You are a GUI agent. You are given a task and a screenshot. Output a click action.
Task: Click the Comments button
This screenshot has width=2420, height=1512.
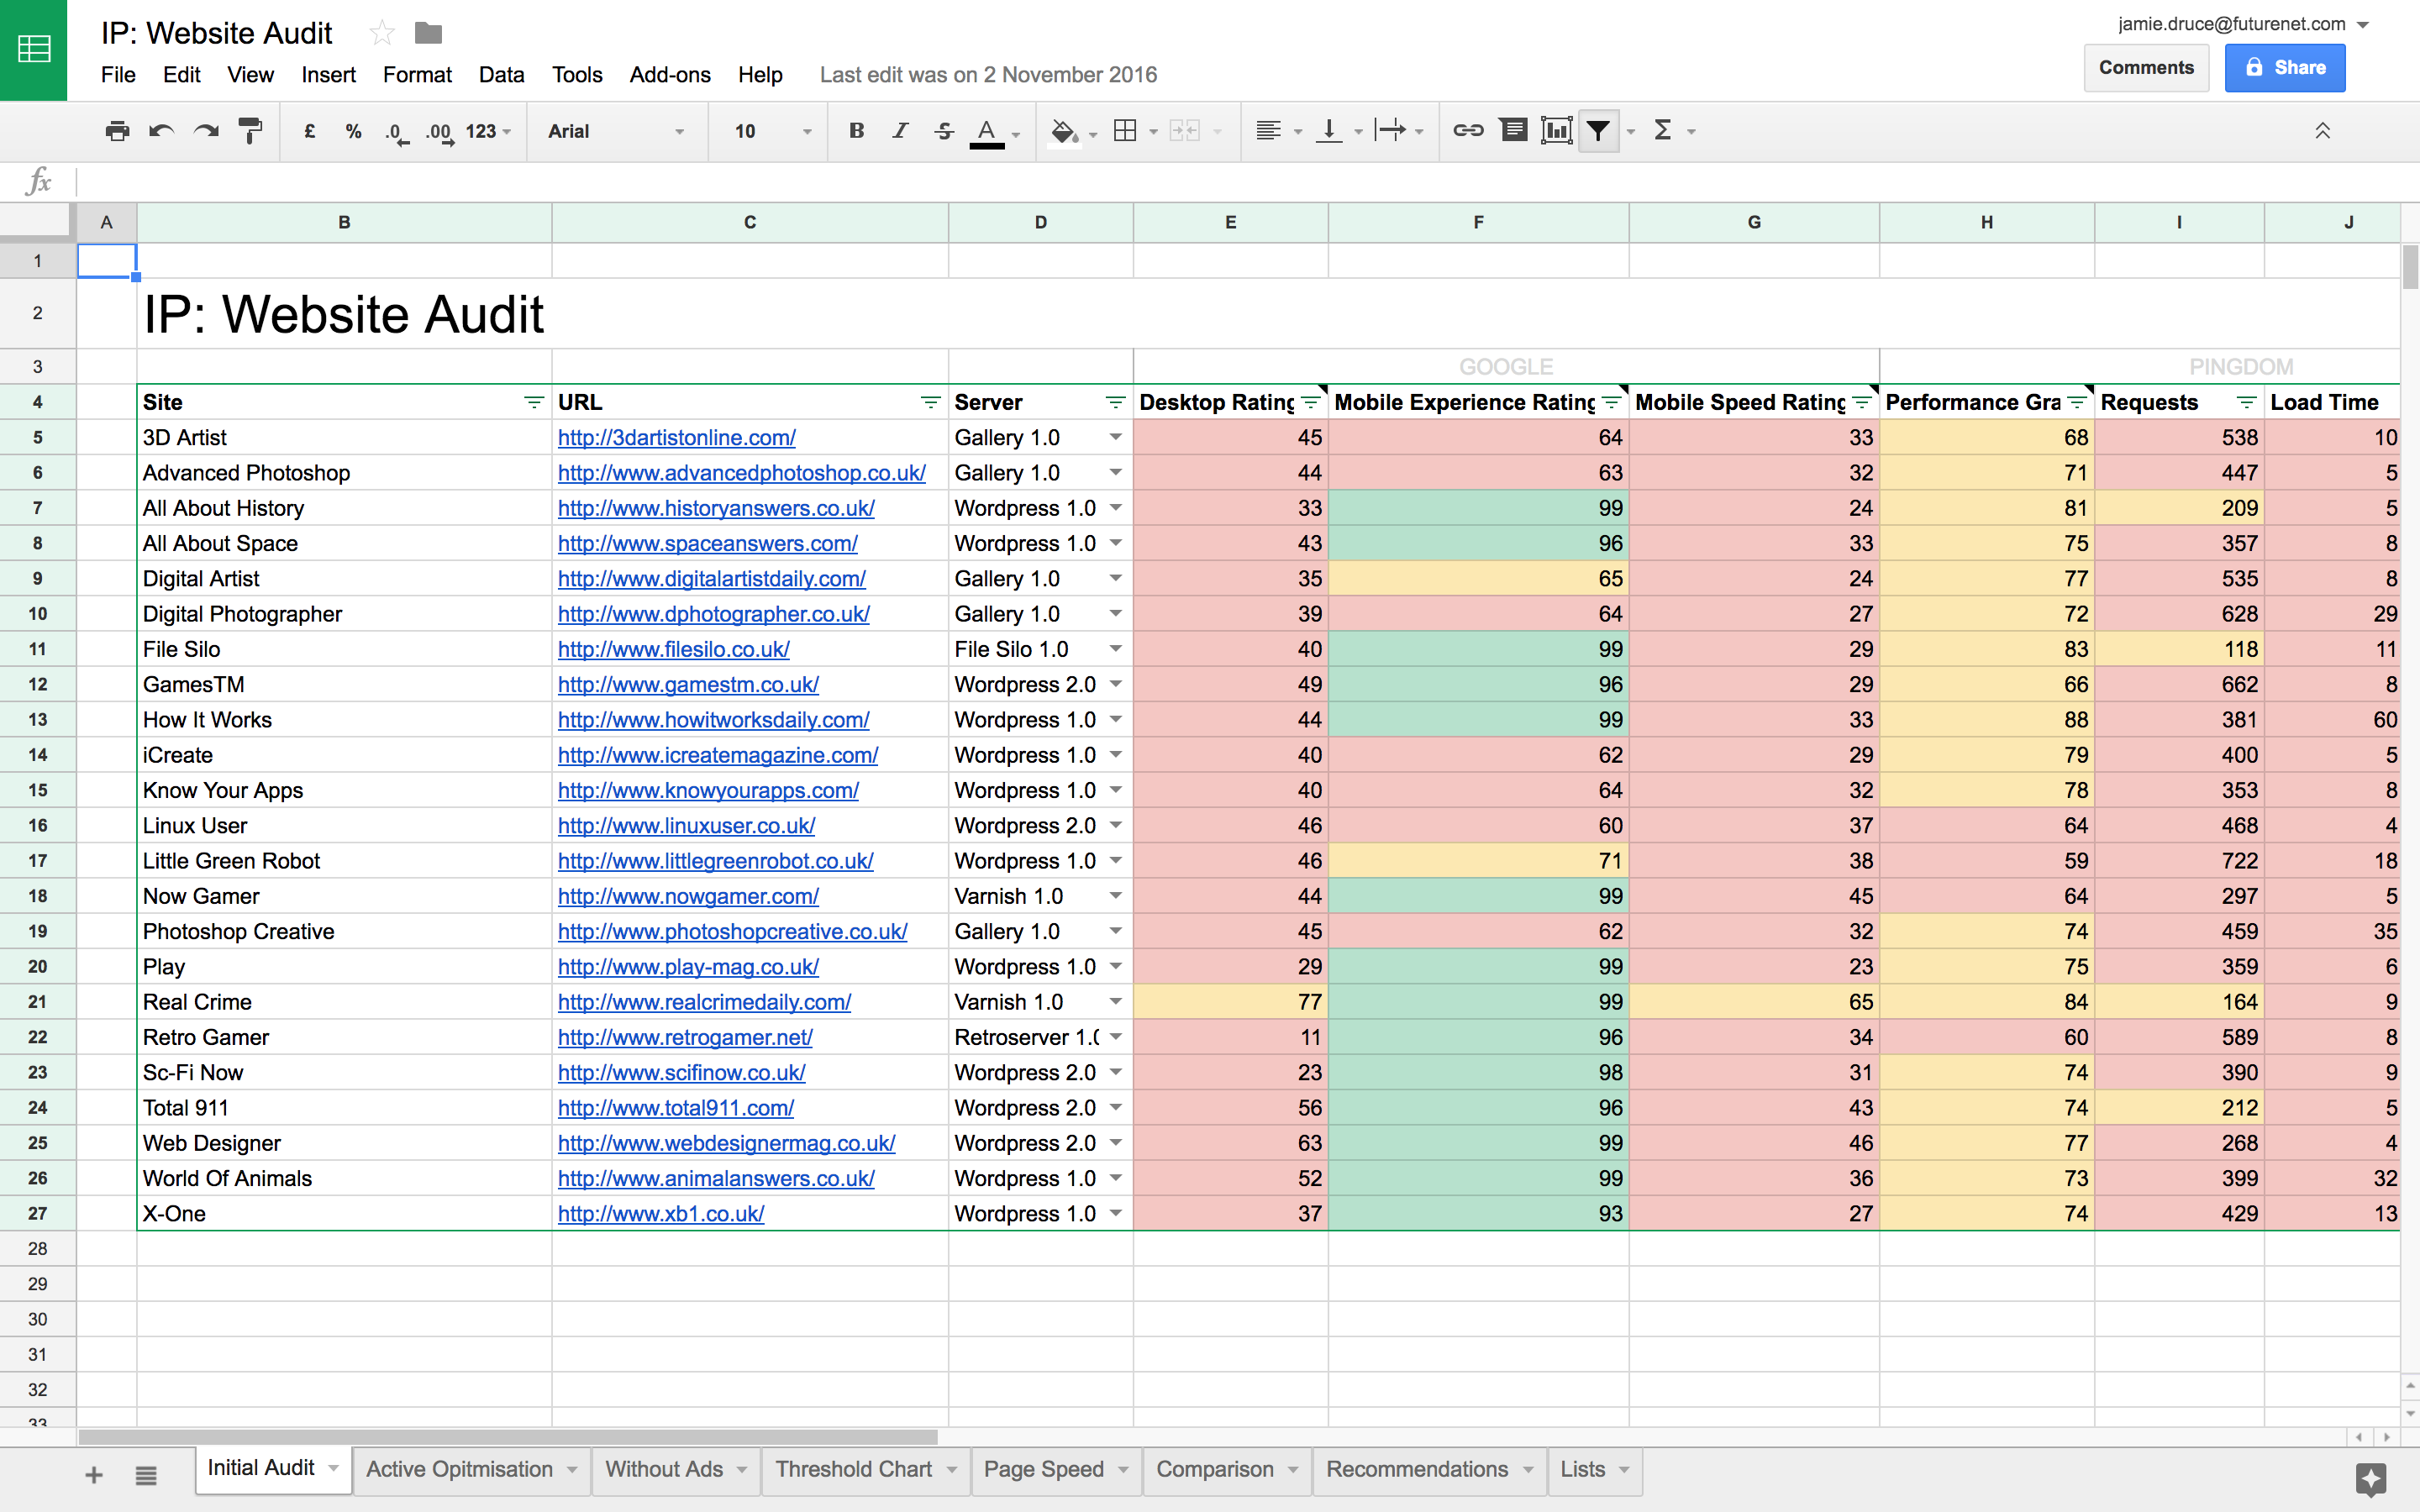pos(2146,68)
